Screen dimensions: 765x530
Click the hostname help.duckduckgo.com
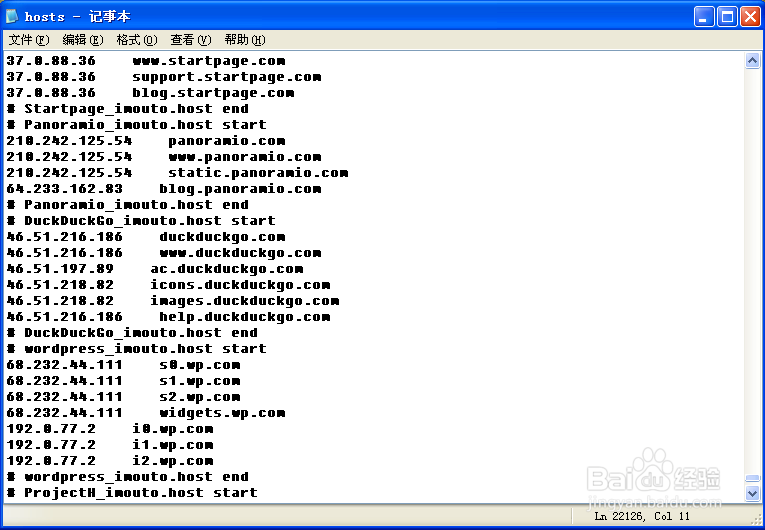click(245, 317)
